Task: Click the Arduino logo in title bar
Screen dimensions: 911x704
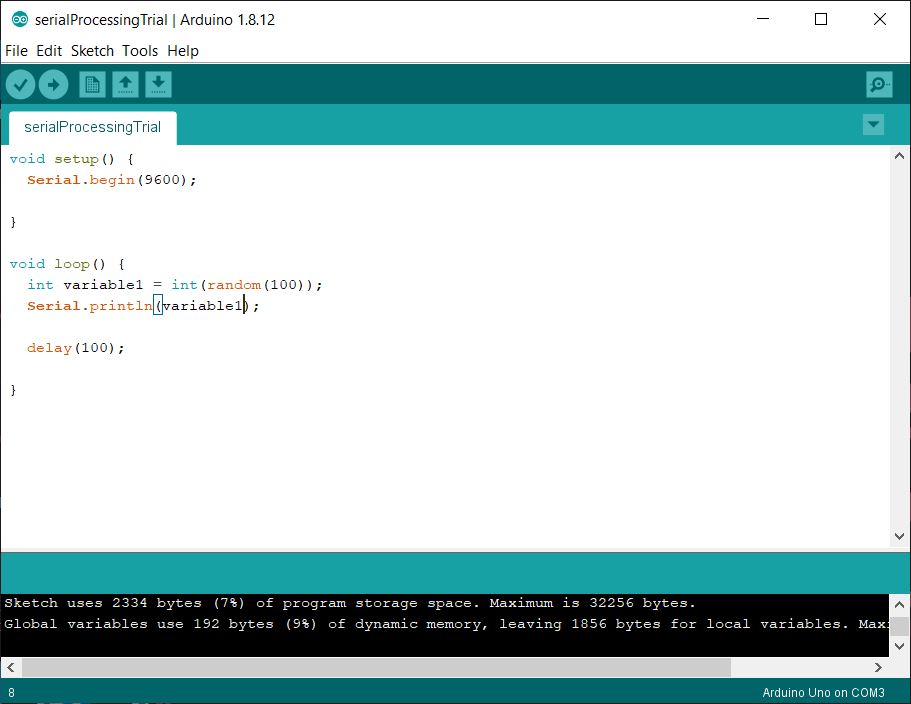Action: click(x=20, y=19)
